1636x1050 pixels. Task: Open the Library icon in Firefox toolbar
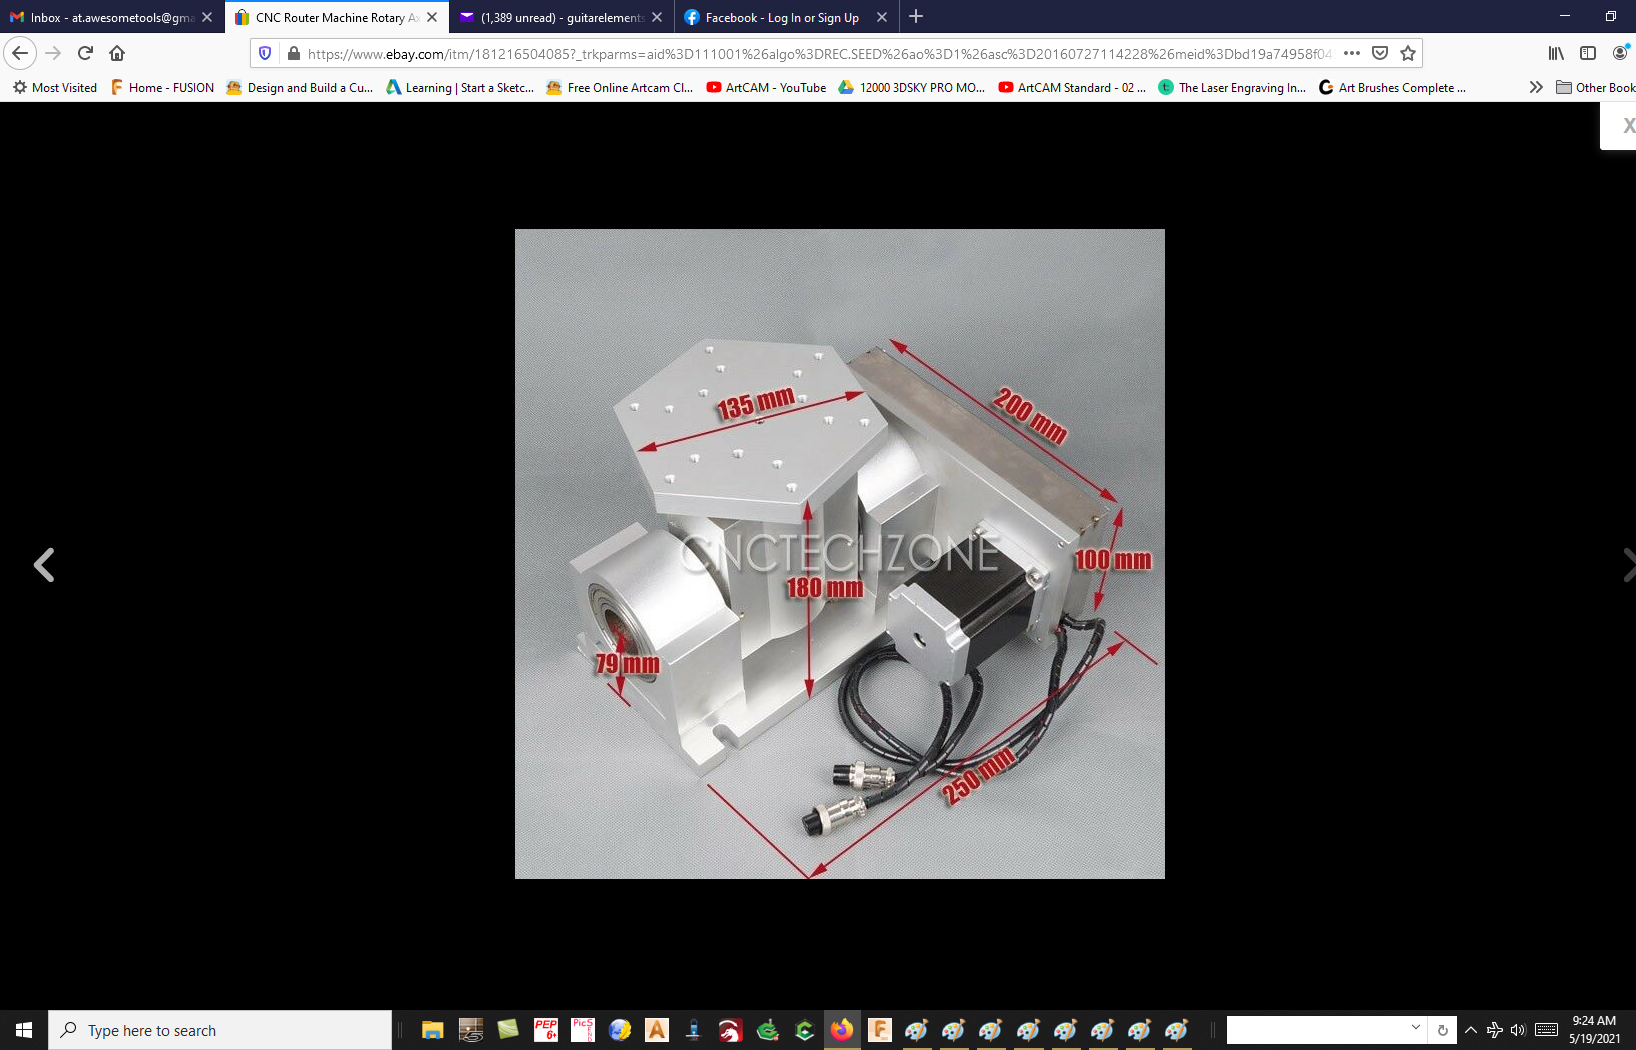(x=1556, y=53)
